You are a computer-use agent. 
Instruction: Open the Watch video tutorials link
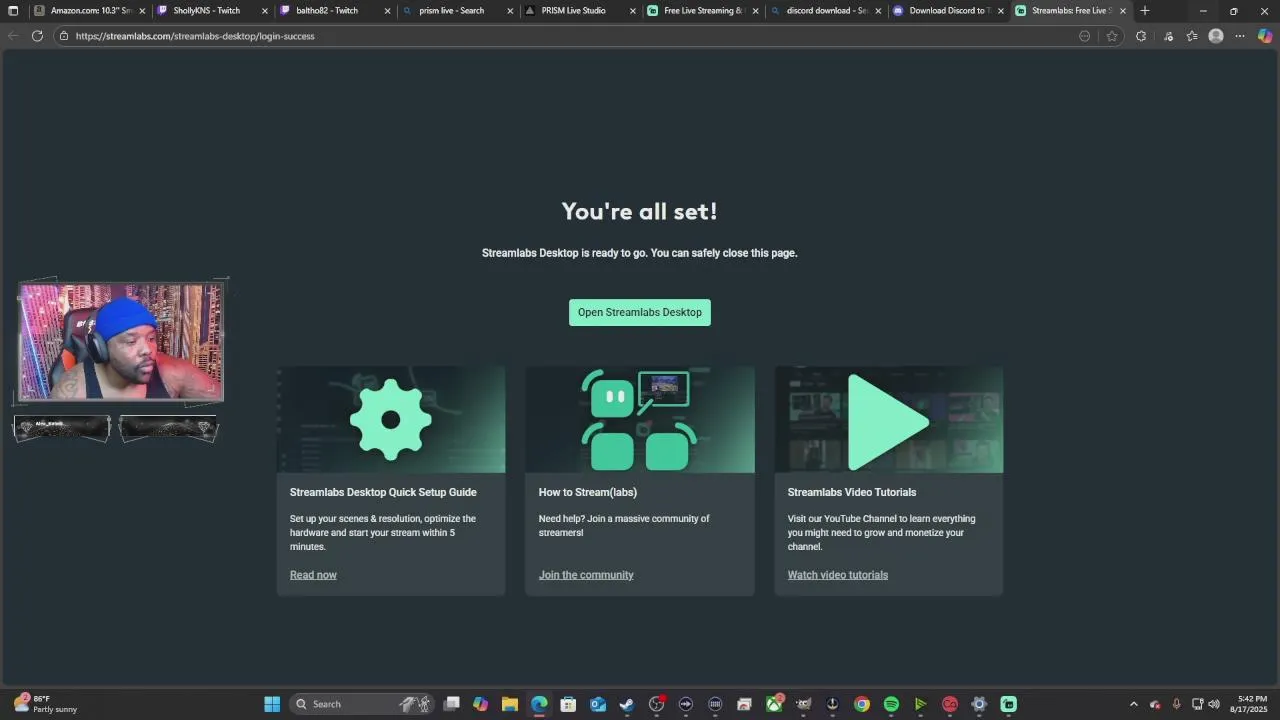pos(837,575)
